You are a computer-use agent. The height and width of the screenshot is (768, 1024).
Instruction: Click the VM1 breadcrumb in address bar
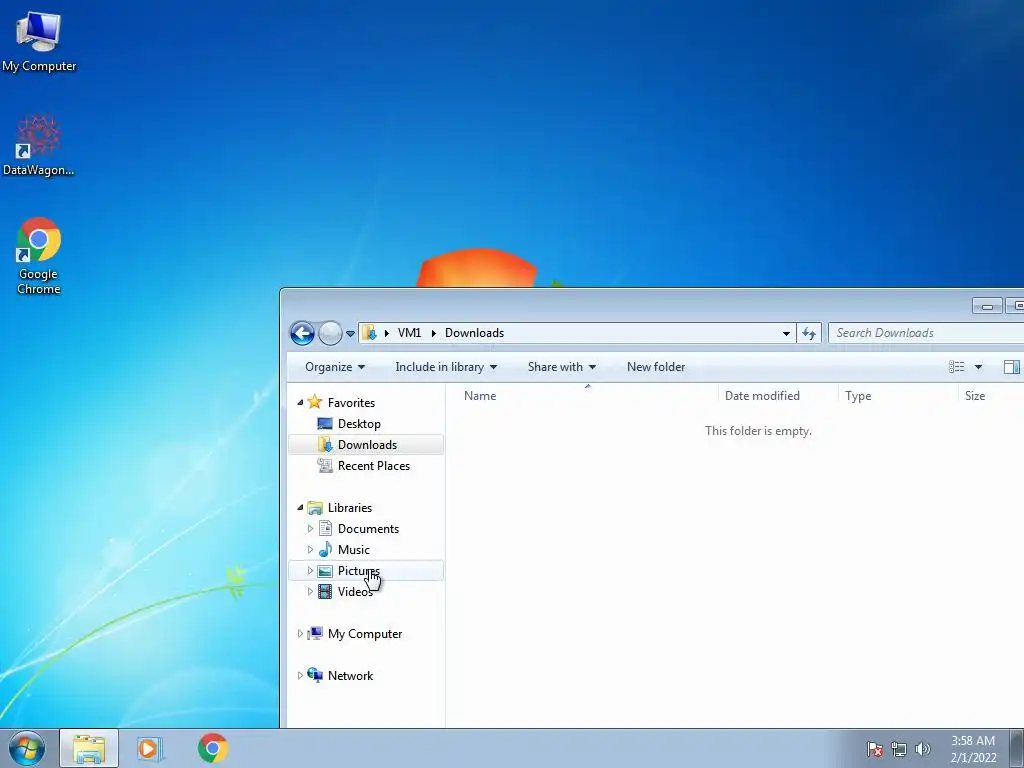click(409, 333)
